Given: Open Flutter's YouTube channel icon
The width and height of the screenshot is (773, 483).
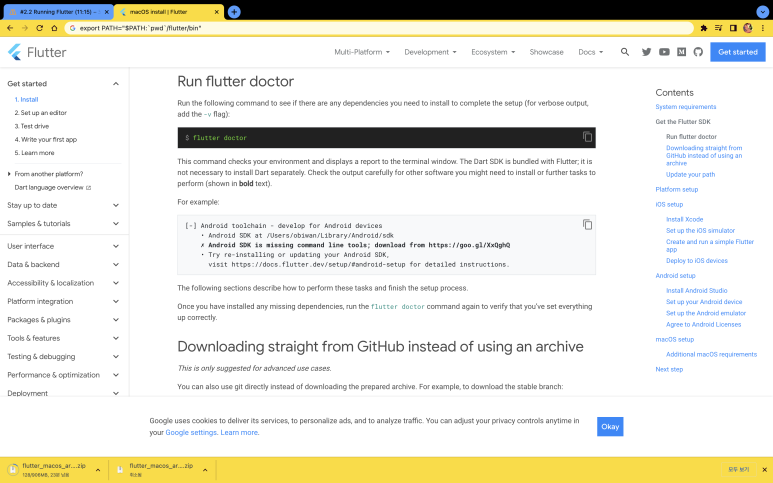Looking at the screenshot, I should point(664,52).
